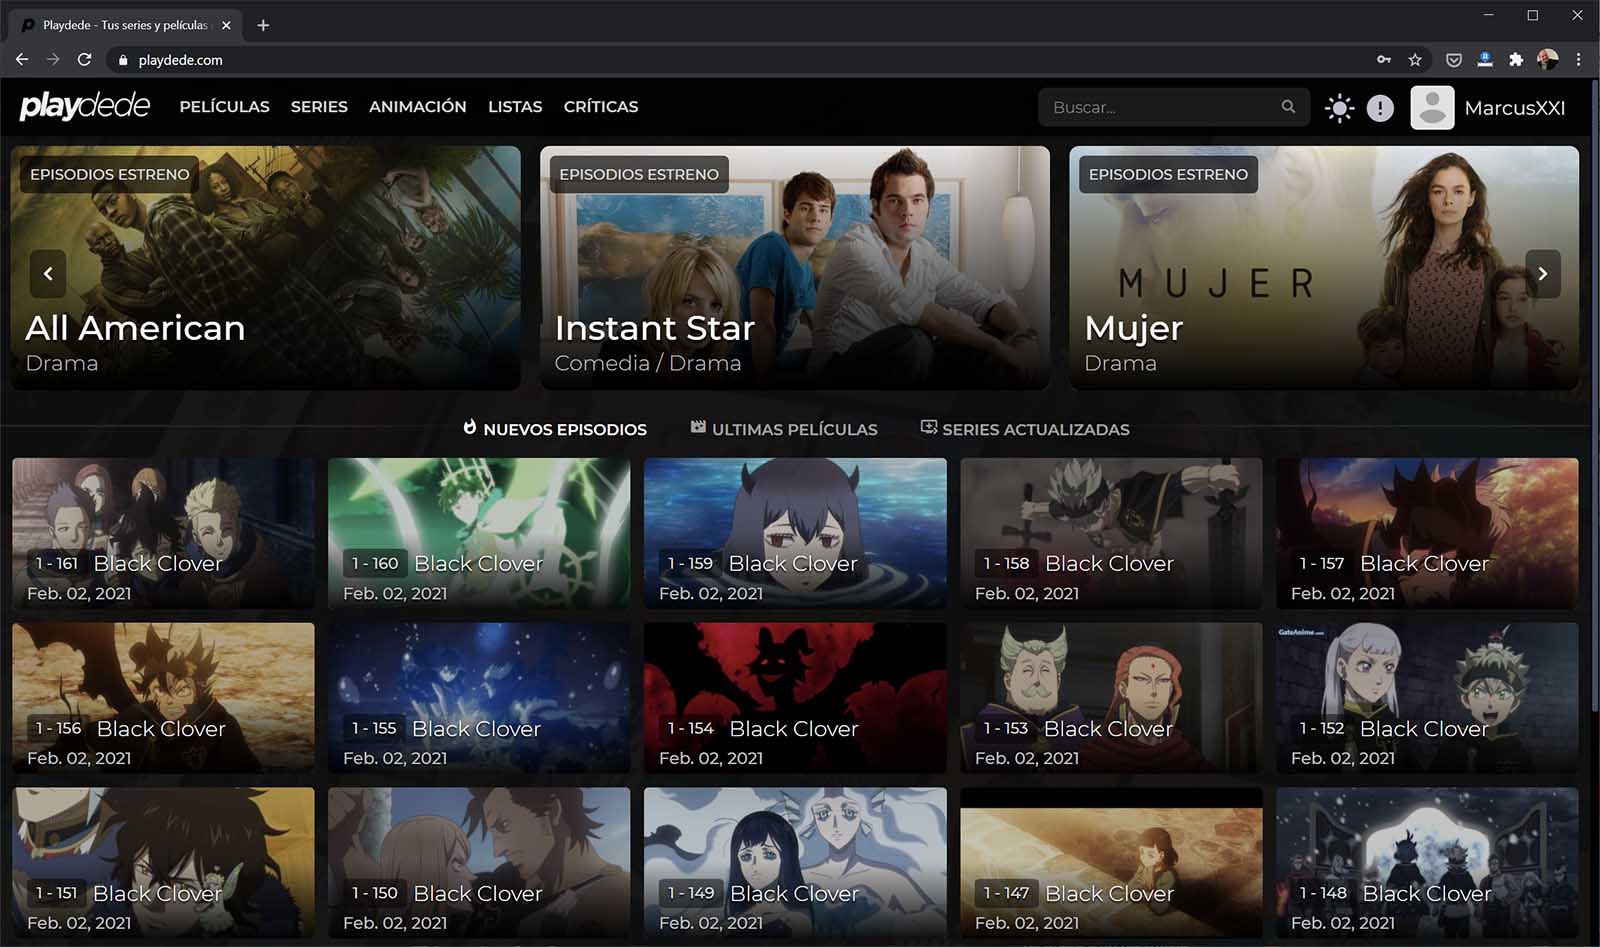Open Black Clover episode 1-152
The height and width of the screenshot is (947, 1600).
point(1427,698)
